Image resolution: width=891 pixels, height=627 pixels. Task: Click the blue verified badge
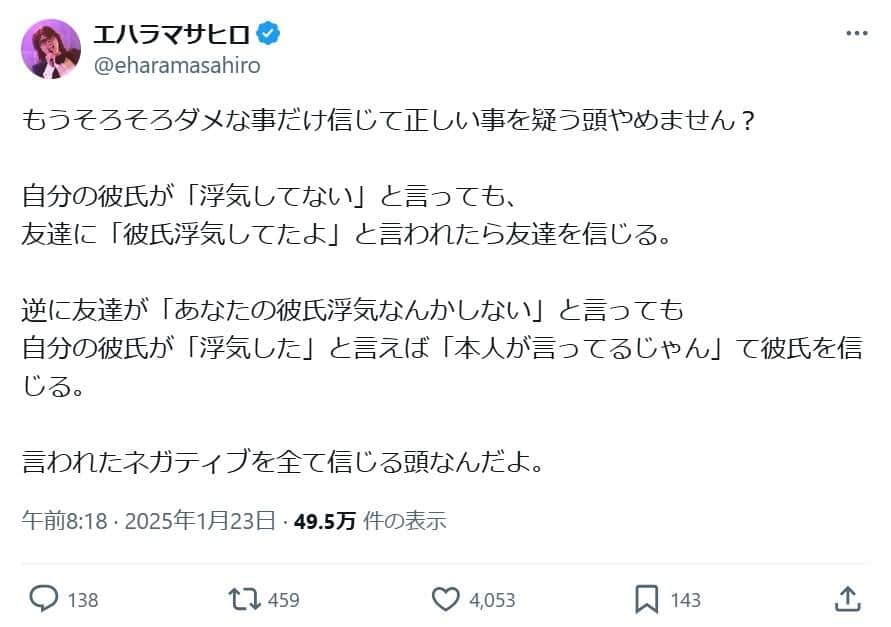coord(269,35)
